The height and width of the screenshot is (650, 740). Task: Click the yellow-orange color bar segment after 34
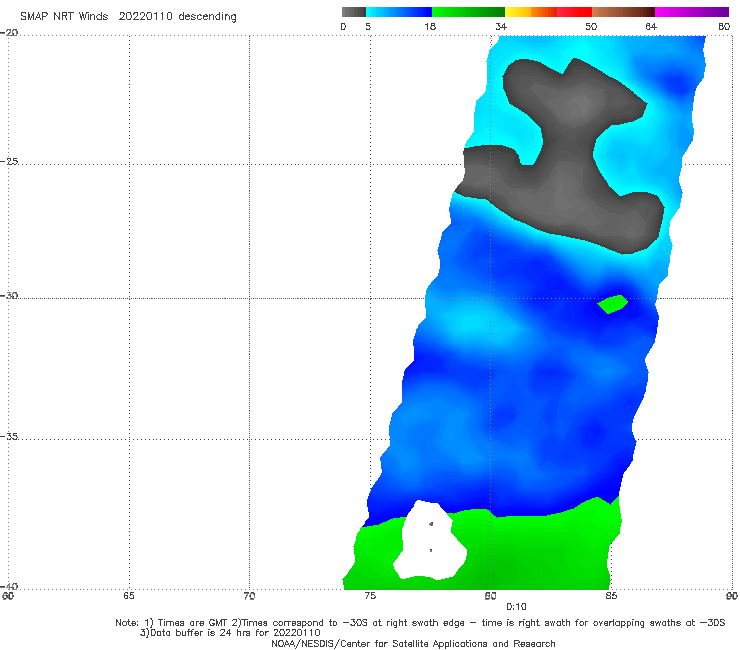click(530, 12)
